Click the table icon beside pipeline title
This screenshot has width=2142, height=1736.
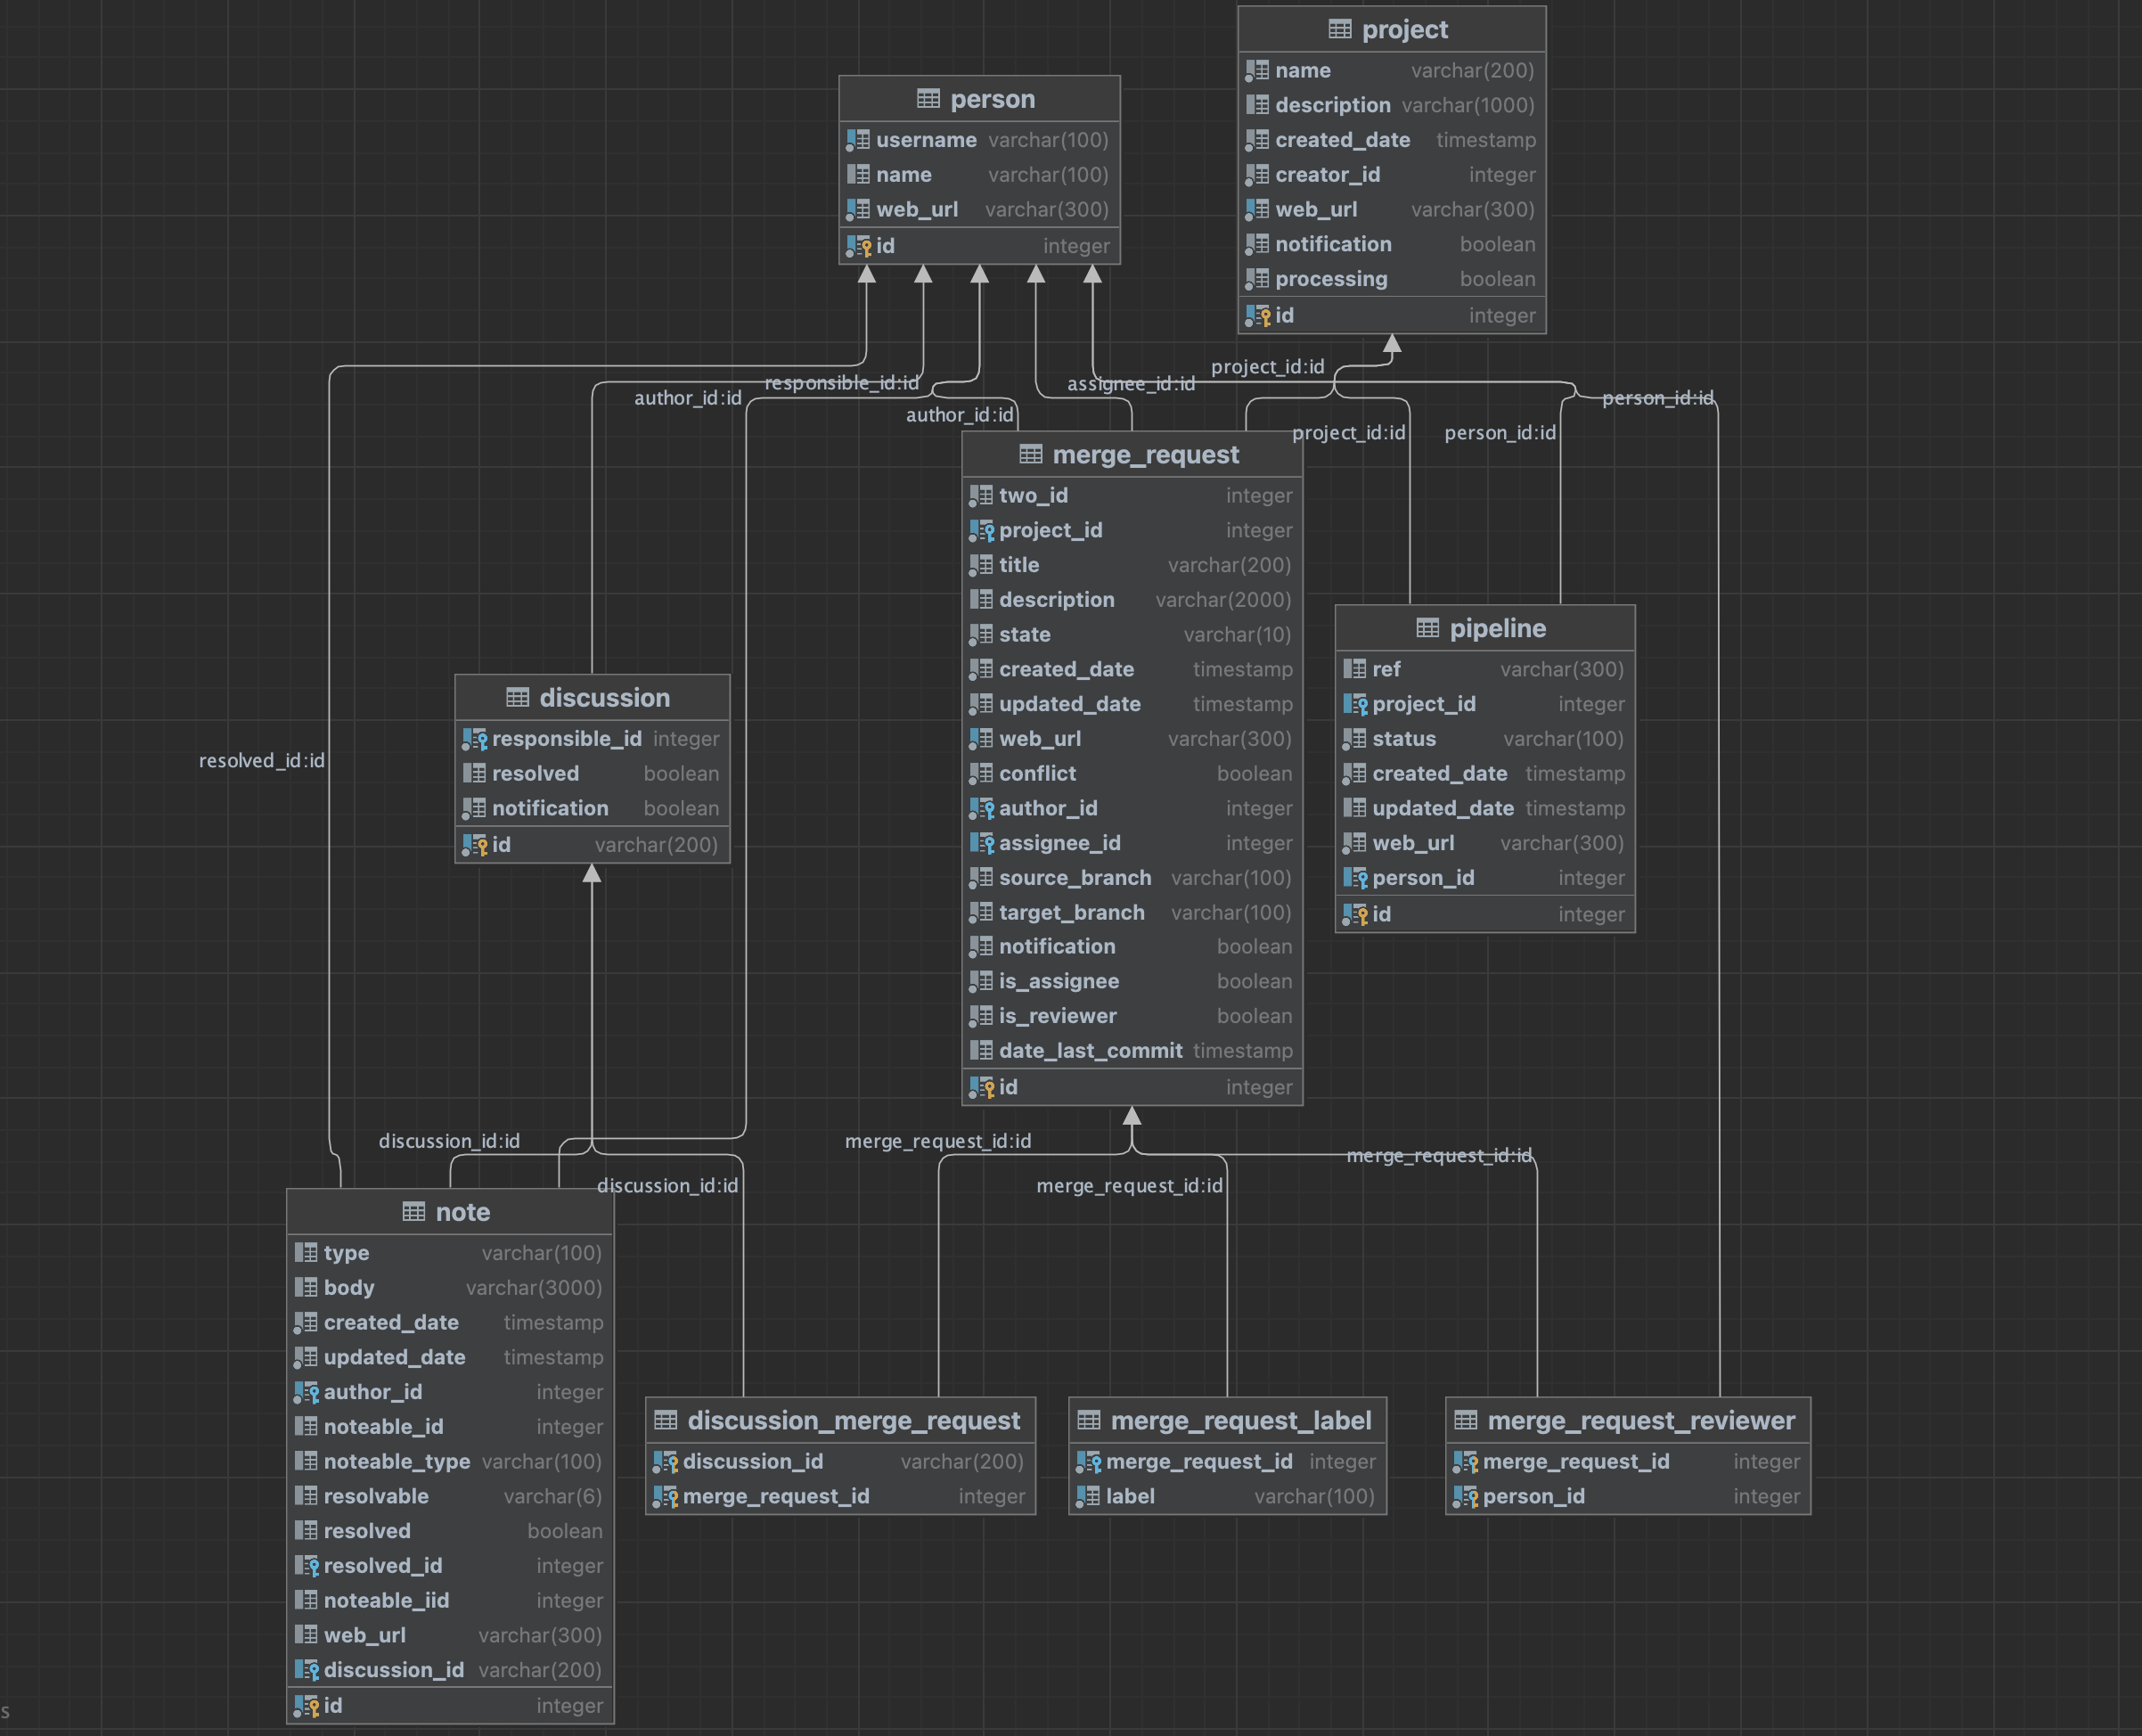click(1428, 628)
